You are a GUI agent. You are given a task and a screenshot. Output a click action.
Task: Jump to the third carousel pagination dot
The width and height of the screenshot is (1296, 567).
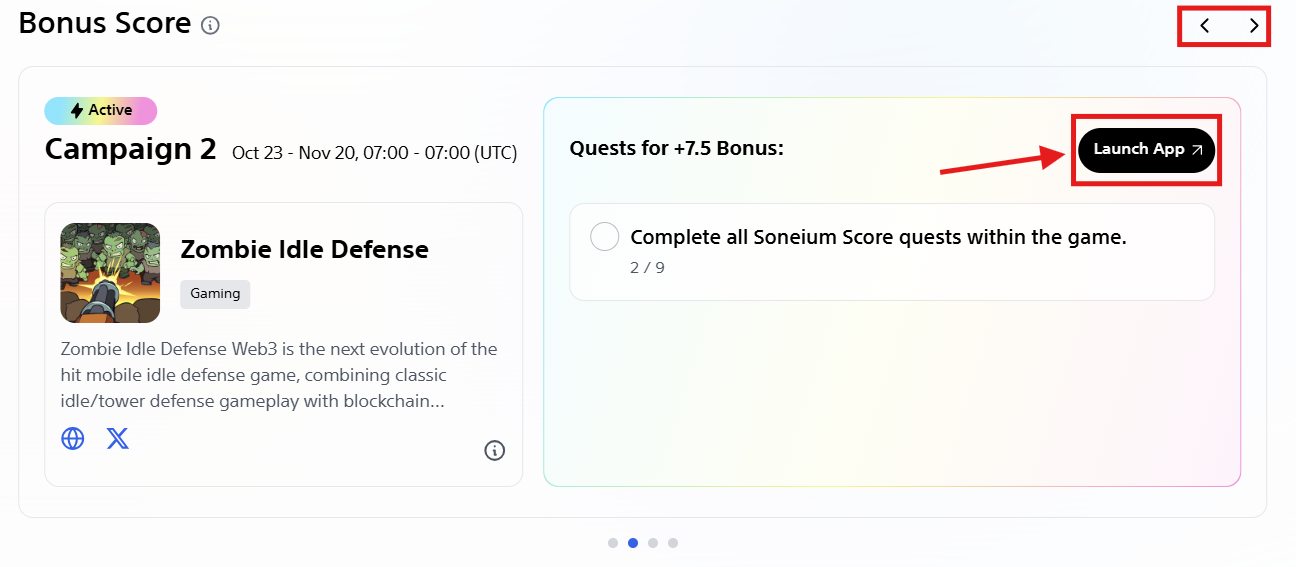(x=653, y=543)
